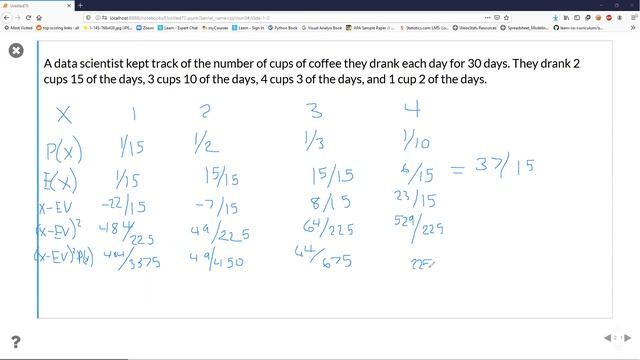Screen dimensions: 640x360
Task: Click the Pocket save icon
Action: tap(497, 18)
